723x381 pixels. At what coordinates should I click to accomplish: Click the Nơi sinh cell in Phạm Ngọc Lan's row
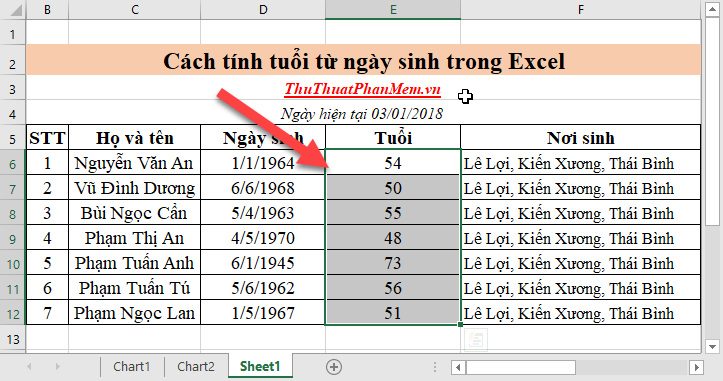581,312
